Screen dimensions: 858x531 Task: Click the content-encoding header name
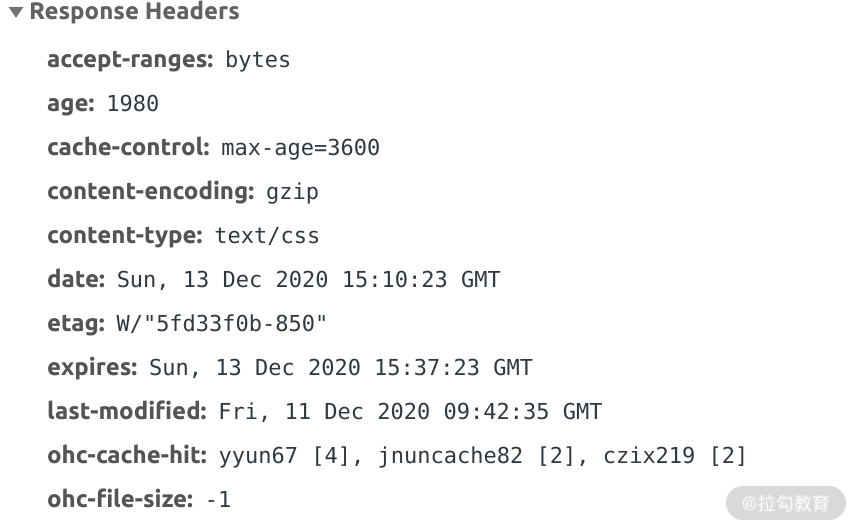pos(151,192)
